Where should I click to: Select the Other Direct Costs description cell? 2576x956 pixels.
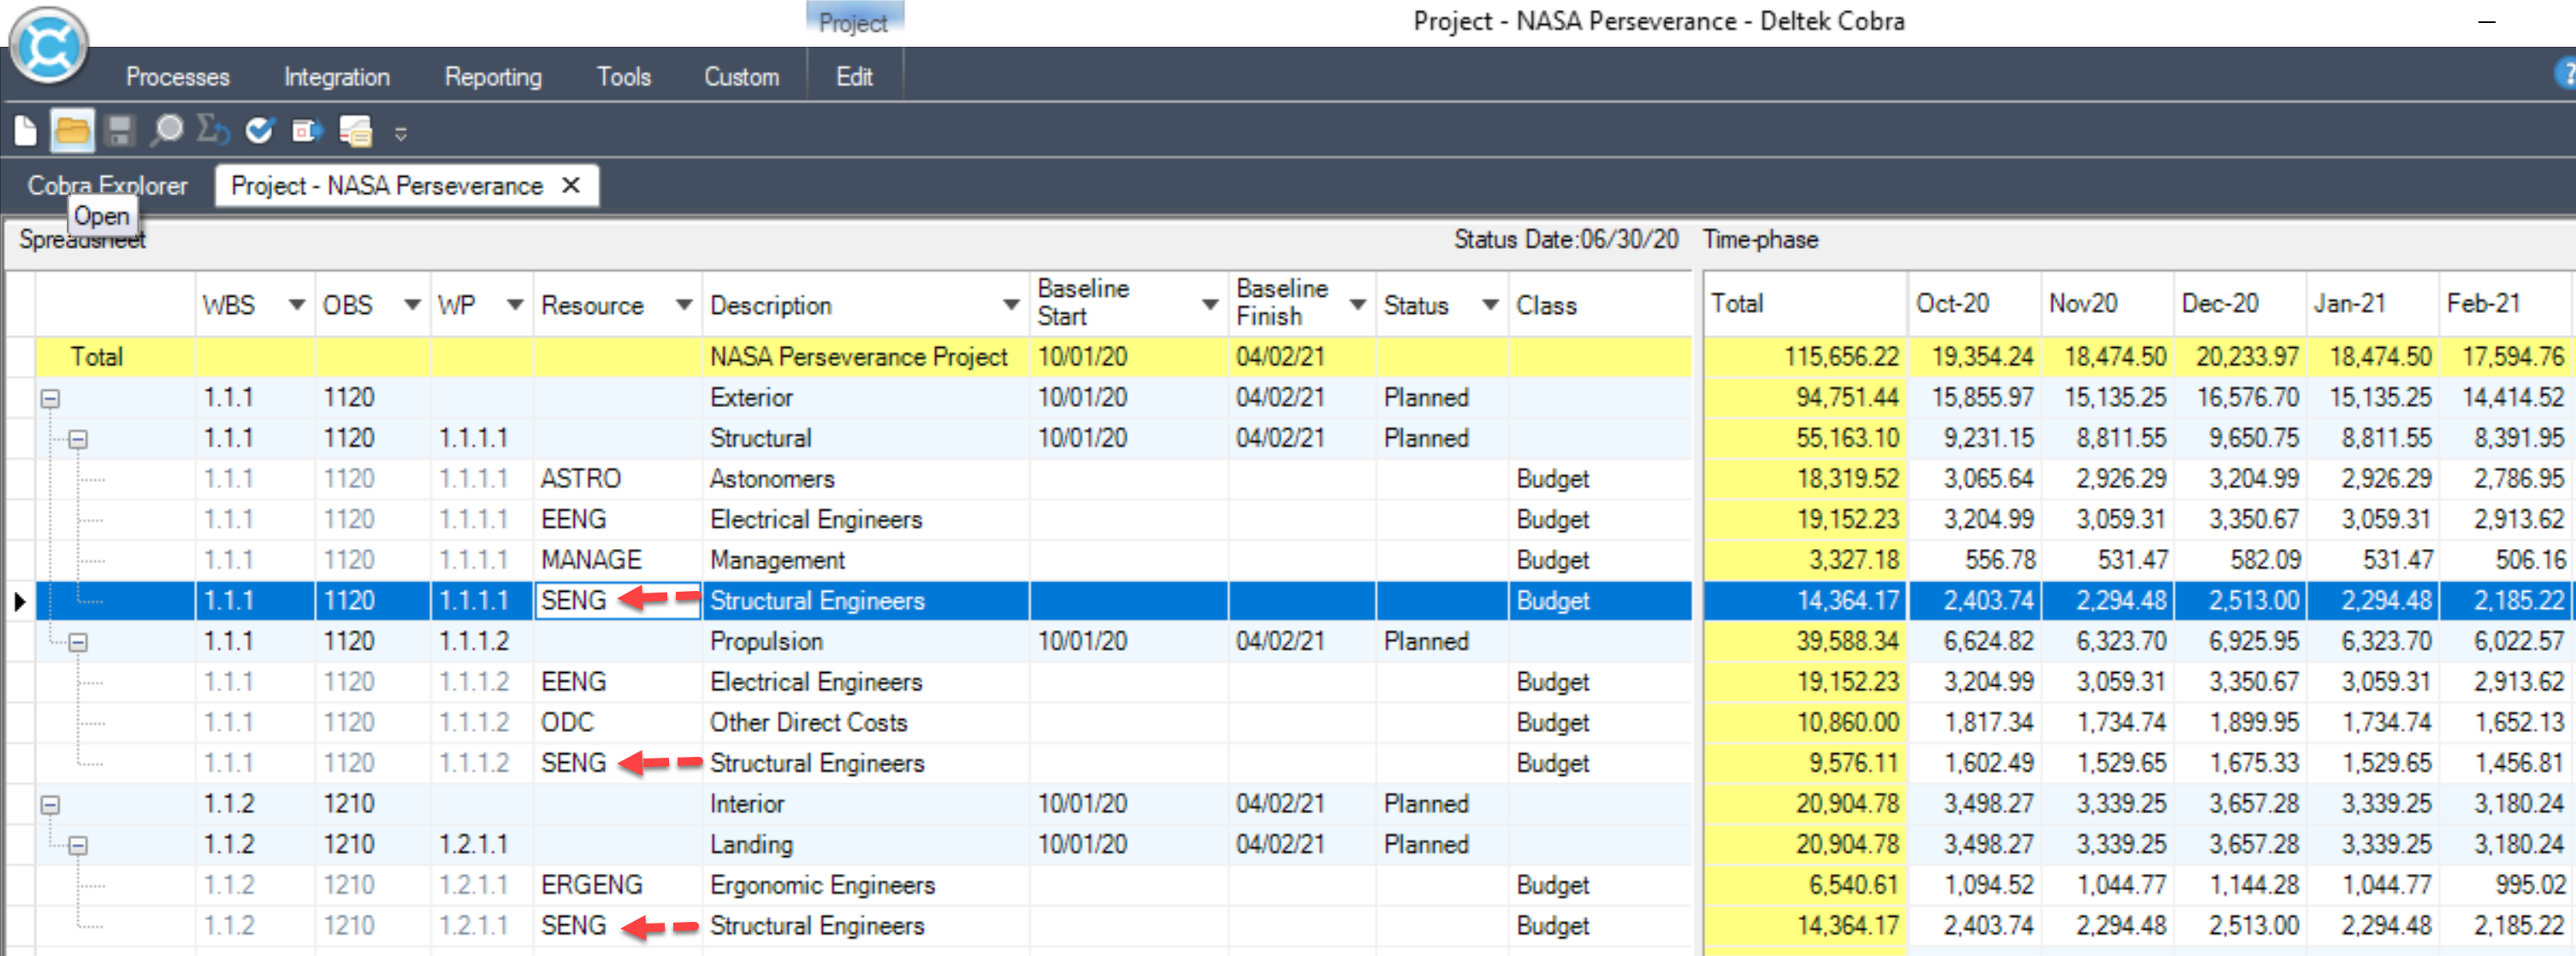click(x=865, y=723)
